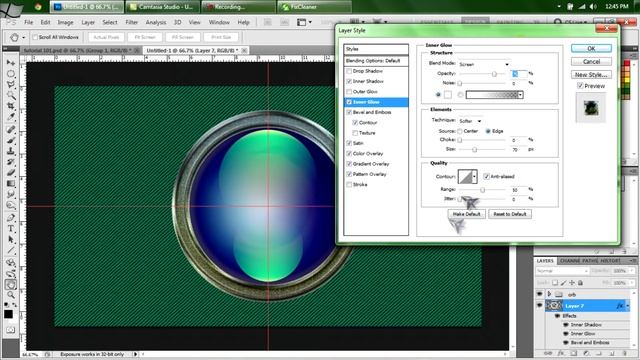Open the Filter menu
The width and height of the screenshot is (640, 360).
pyautogui.click(x=131, y=22)
